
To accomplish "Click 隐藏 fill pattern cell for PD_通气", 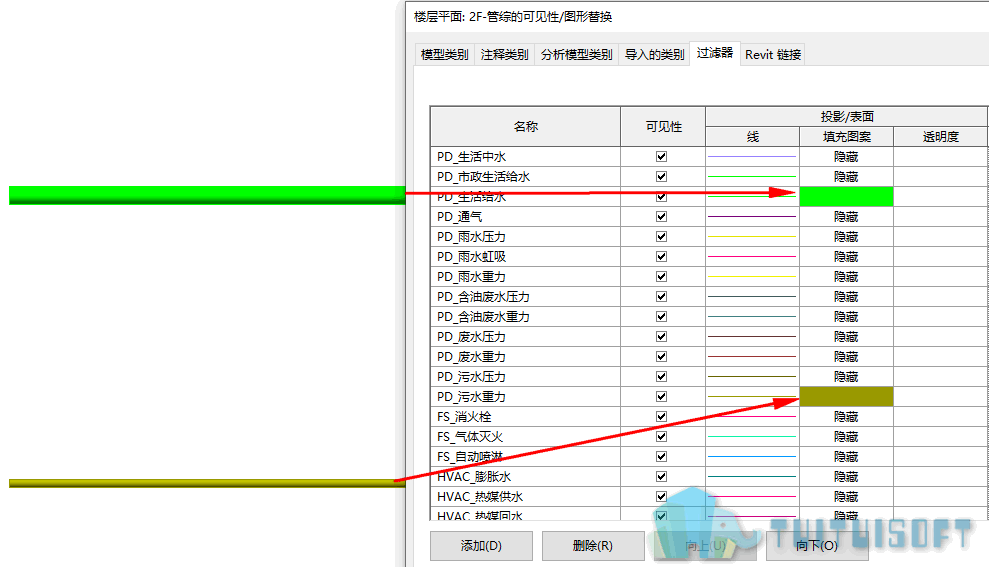I will click(x=846, y=216).
